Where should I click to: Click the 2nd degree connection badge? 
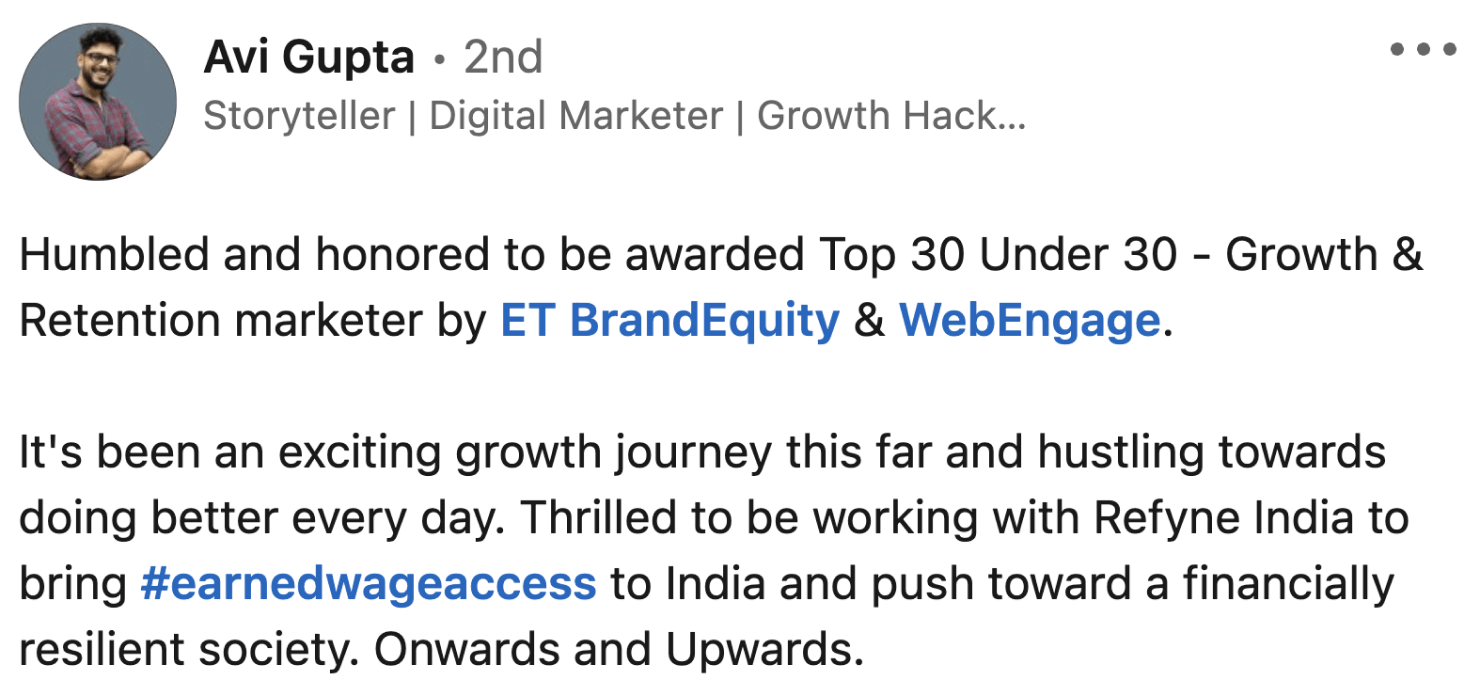coord(502,58)
